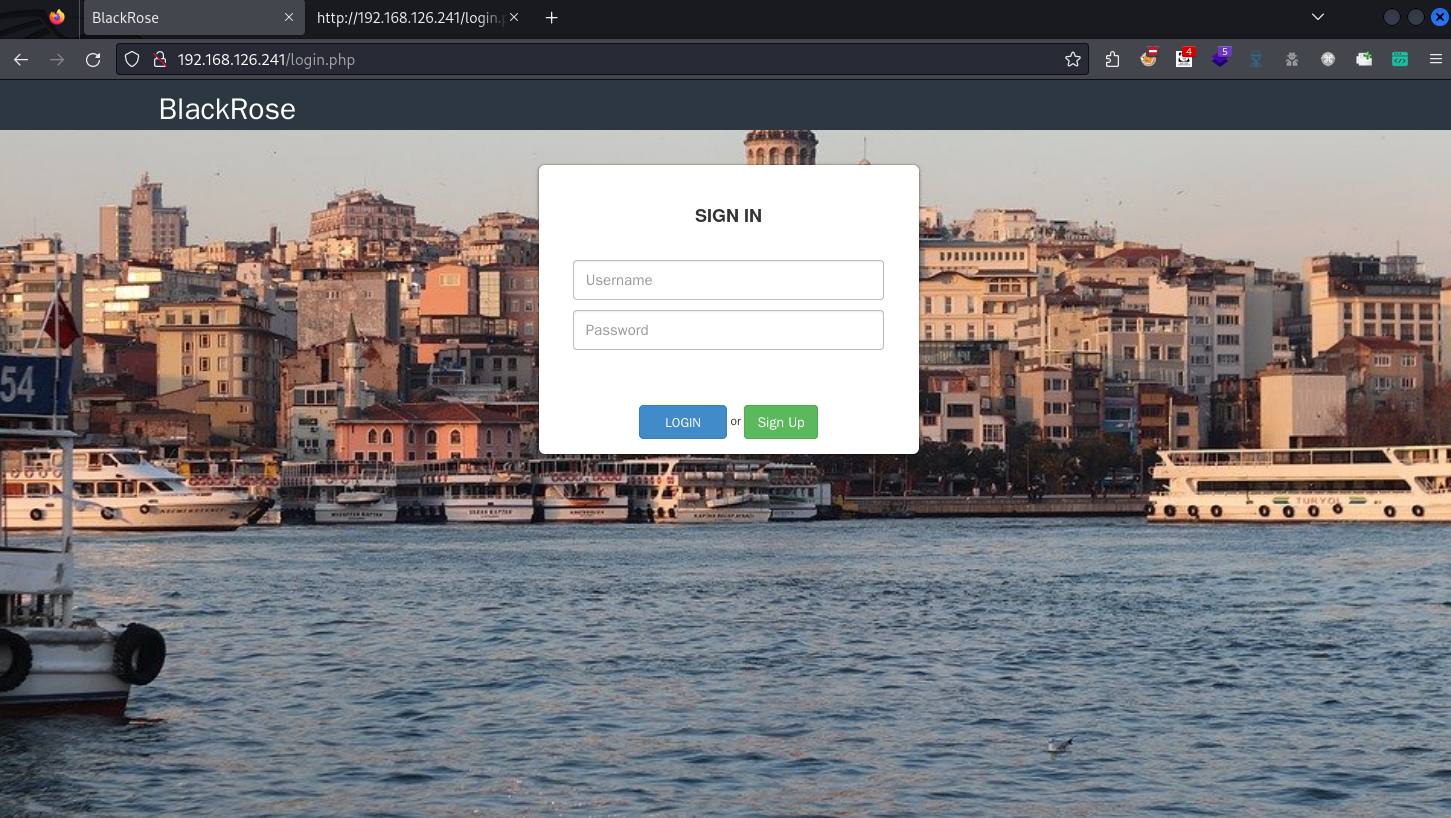Expand the tab list chevron

pyautogui.click(x=1317, y=17)
